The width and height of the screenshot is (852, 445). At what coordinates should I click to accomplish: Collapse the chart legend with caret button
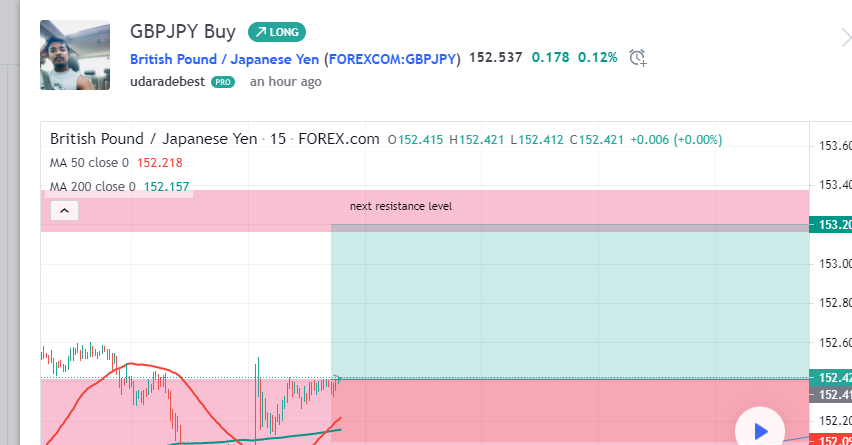pyautogui.click(x=63, y=211)
